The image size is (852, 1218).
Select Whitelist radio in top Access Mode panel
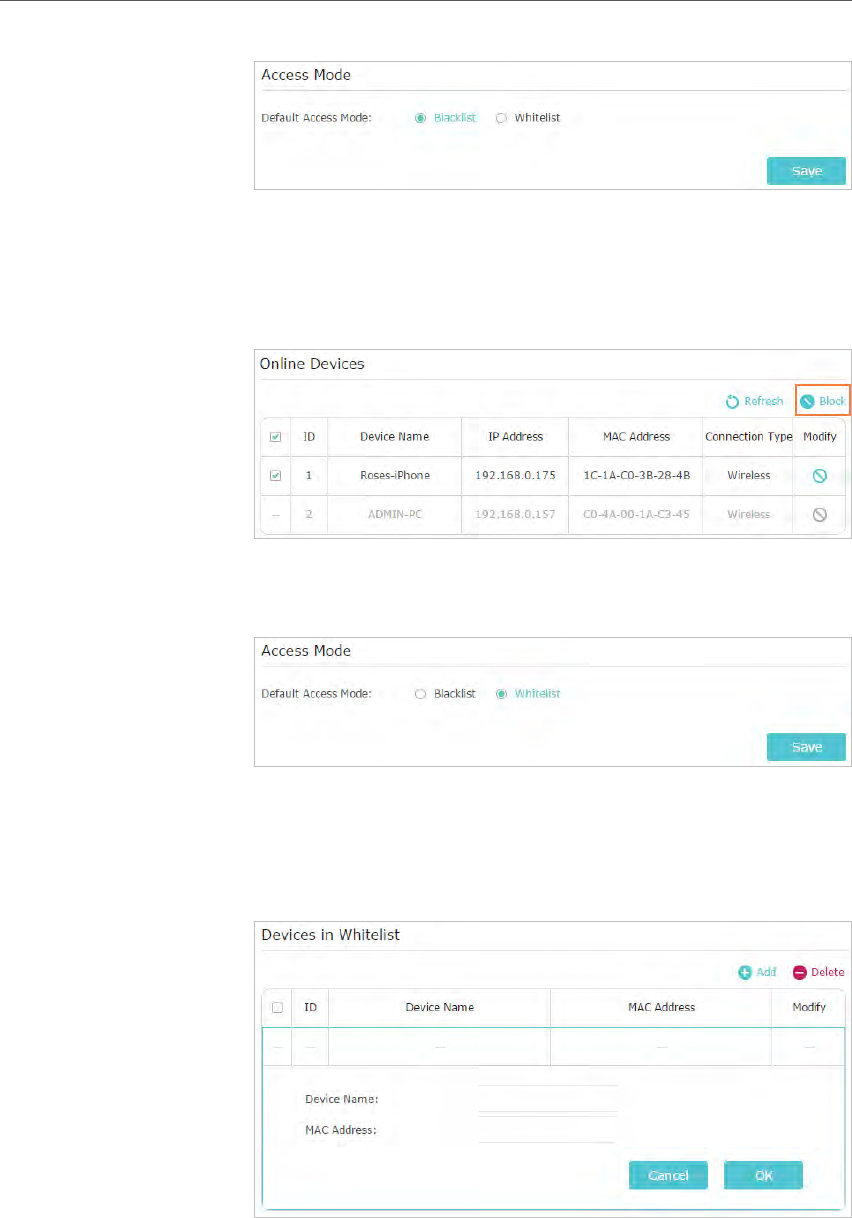pos(501,118)
